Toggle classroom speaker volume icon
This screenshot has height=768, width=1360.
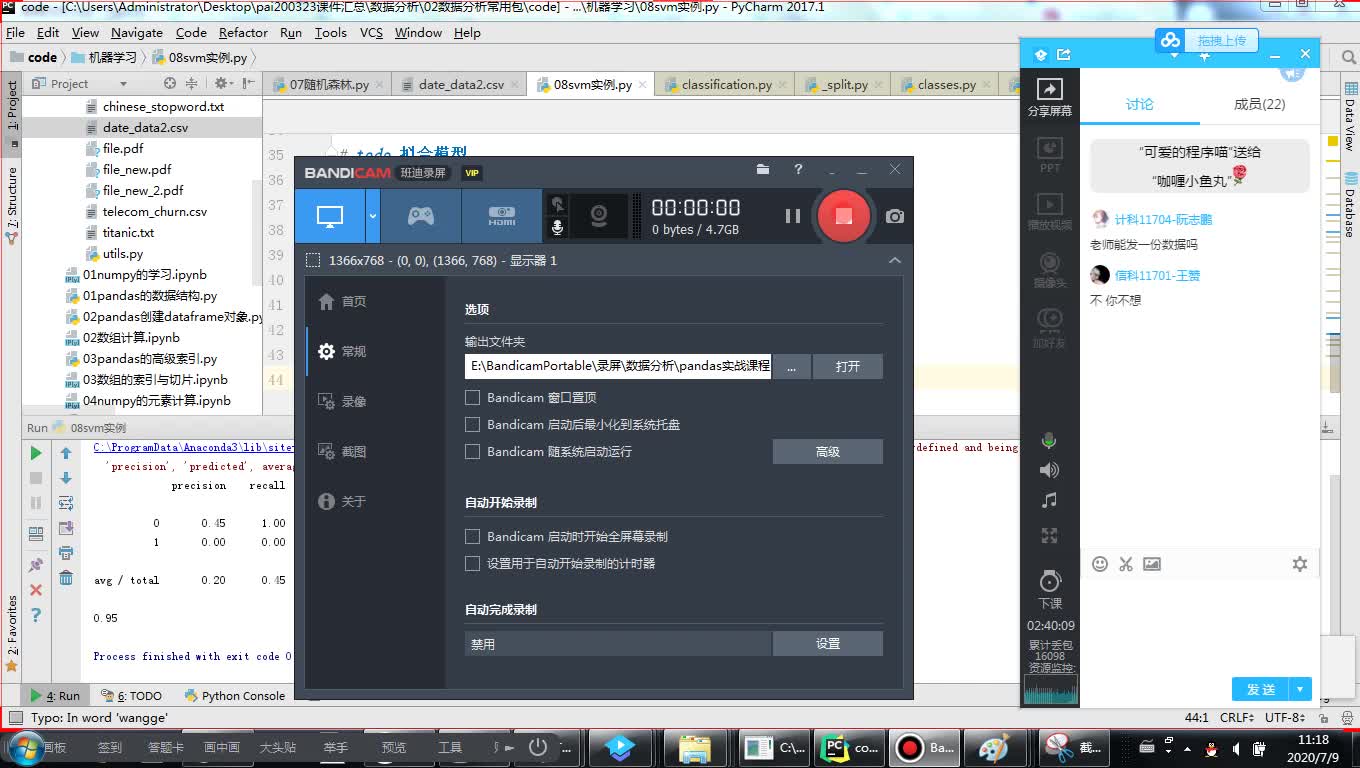click(1049, 470)
